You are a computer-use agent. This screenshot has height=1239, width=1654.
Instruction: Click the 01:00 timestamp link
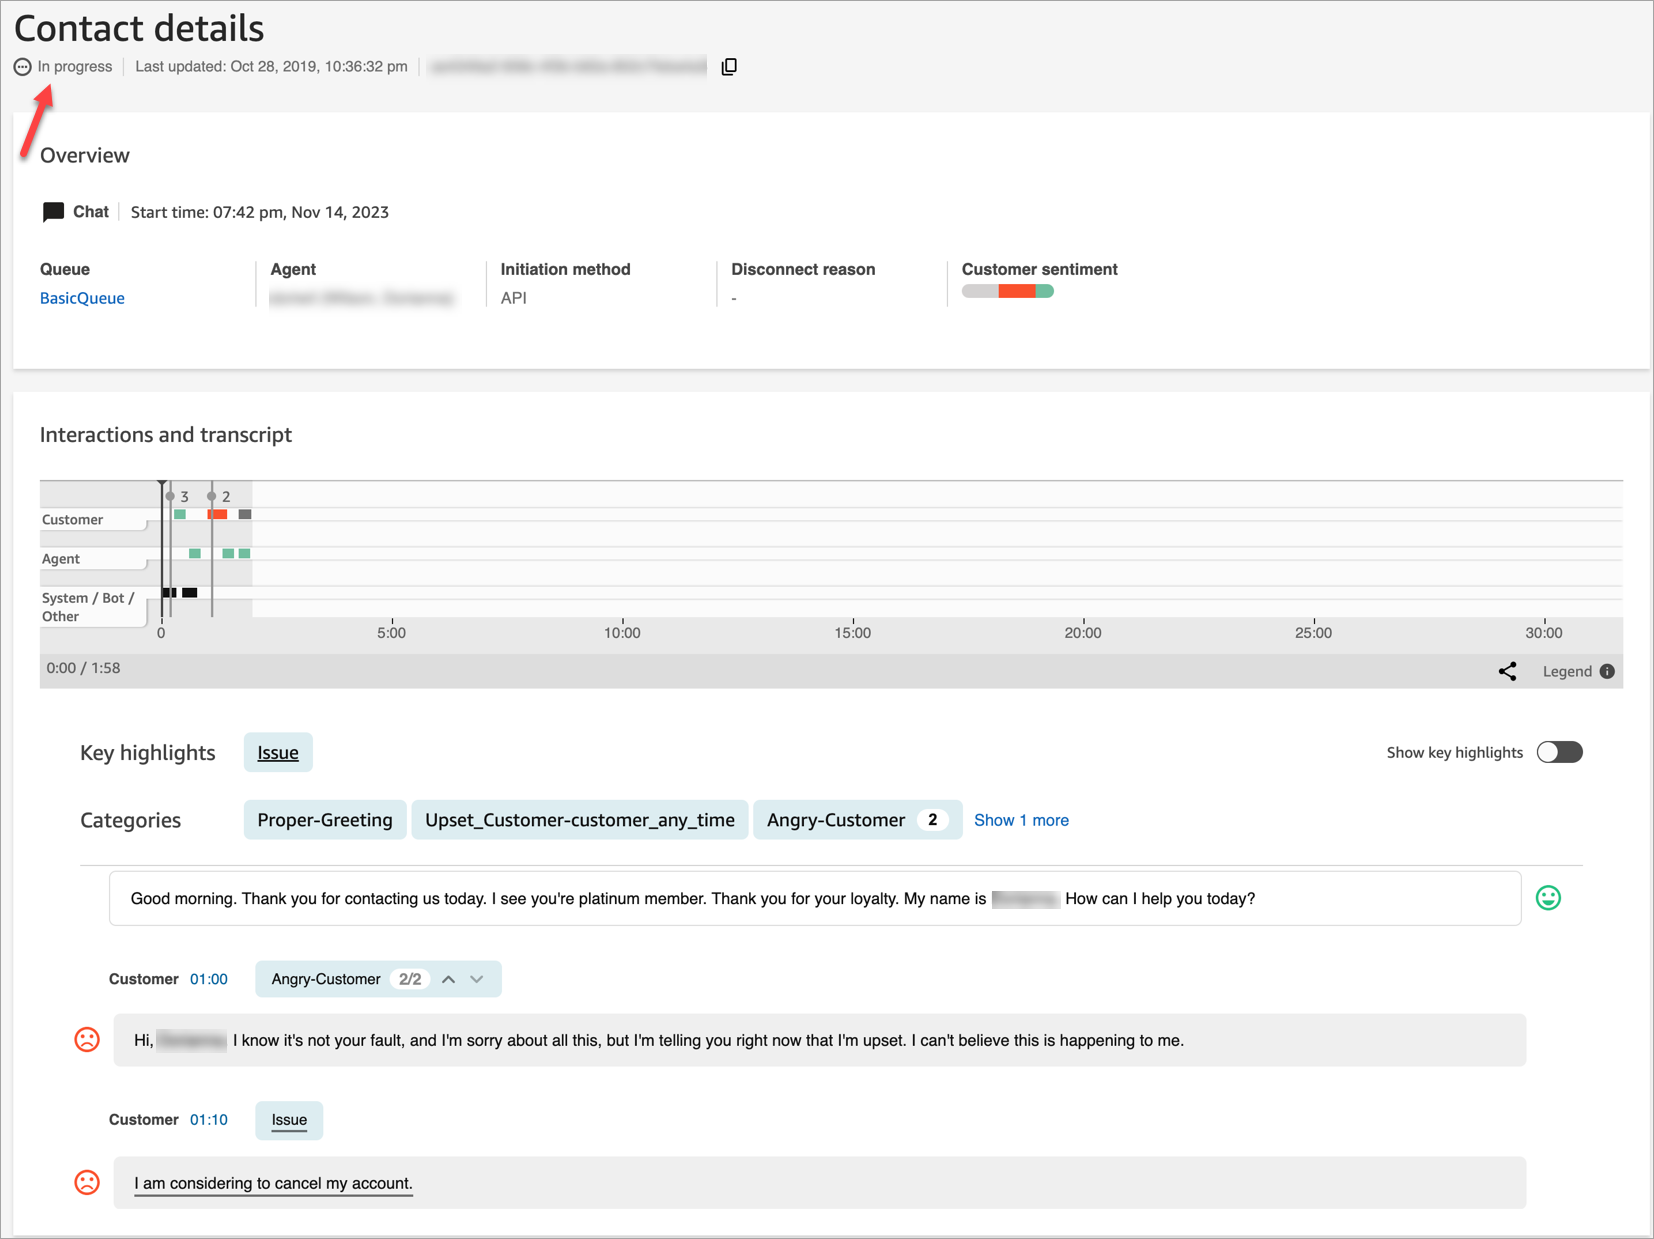tap(209, 979)
